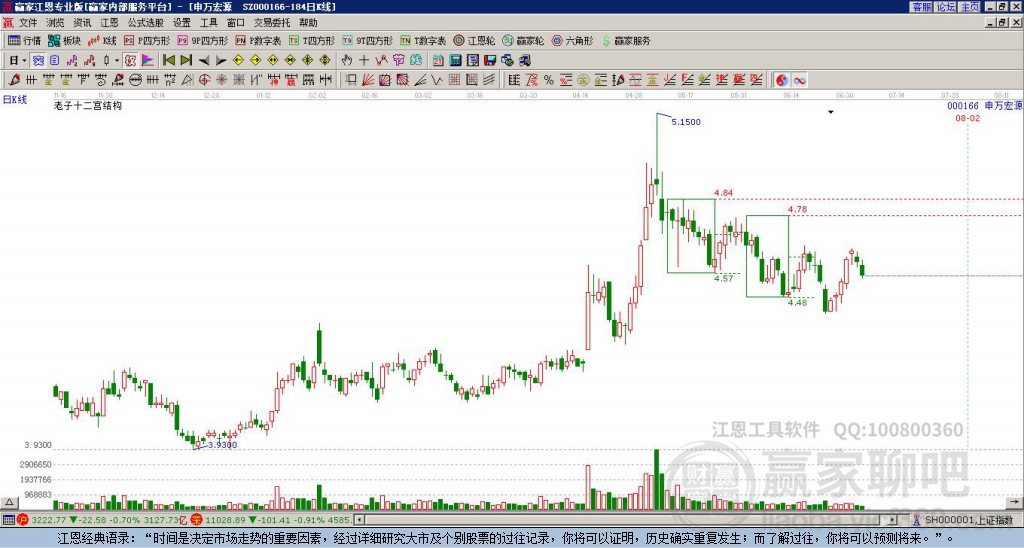The image size is (1024, 548).
Task: Open the 文件 menu
Action: click(28, 23)
